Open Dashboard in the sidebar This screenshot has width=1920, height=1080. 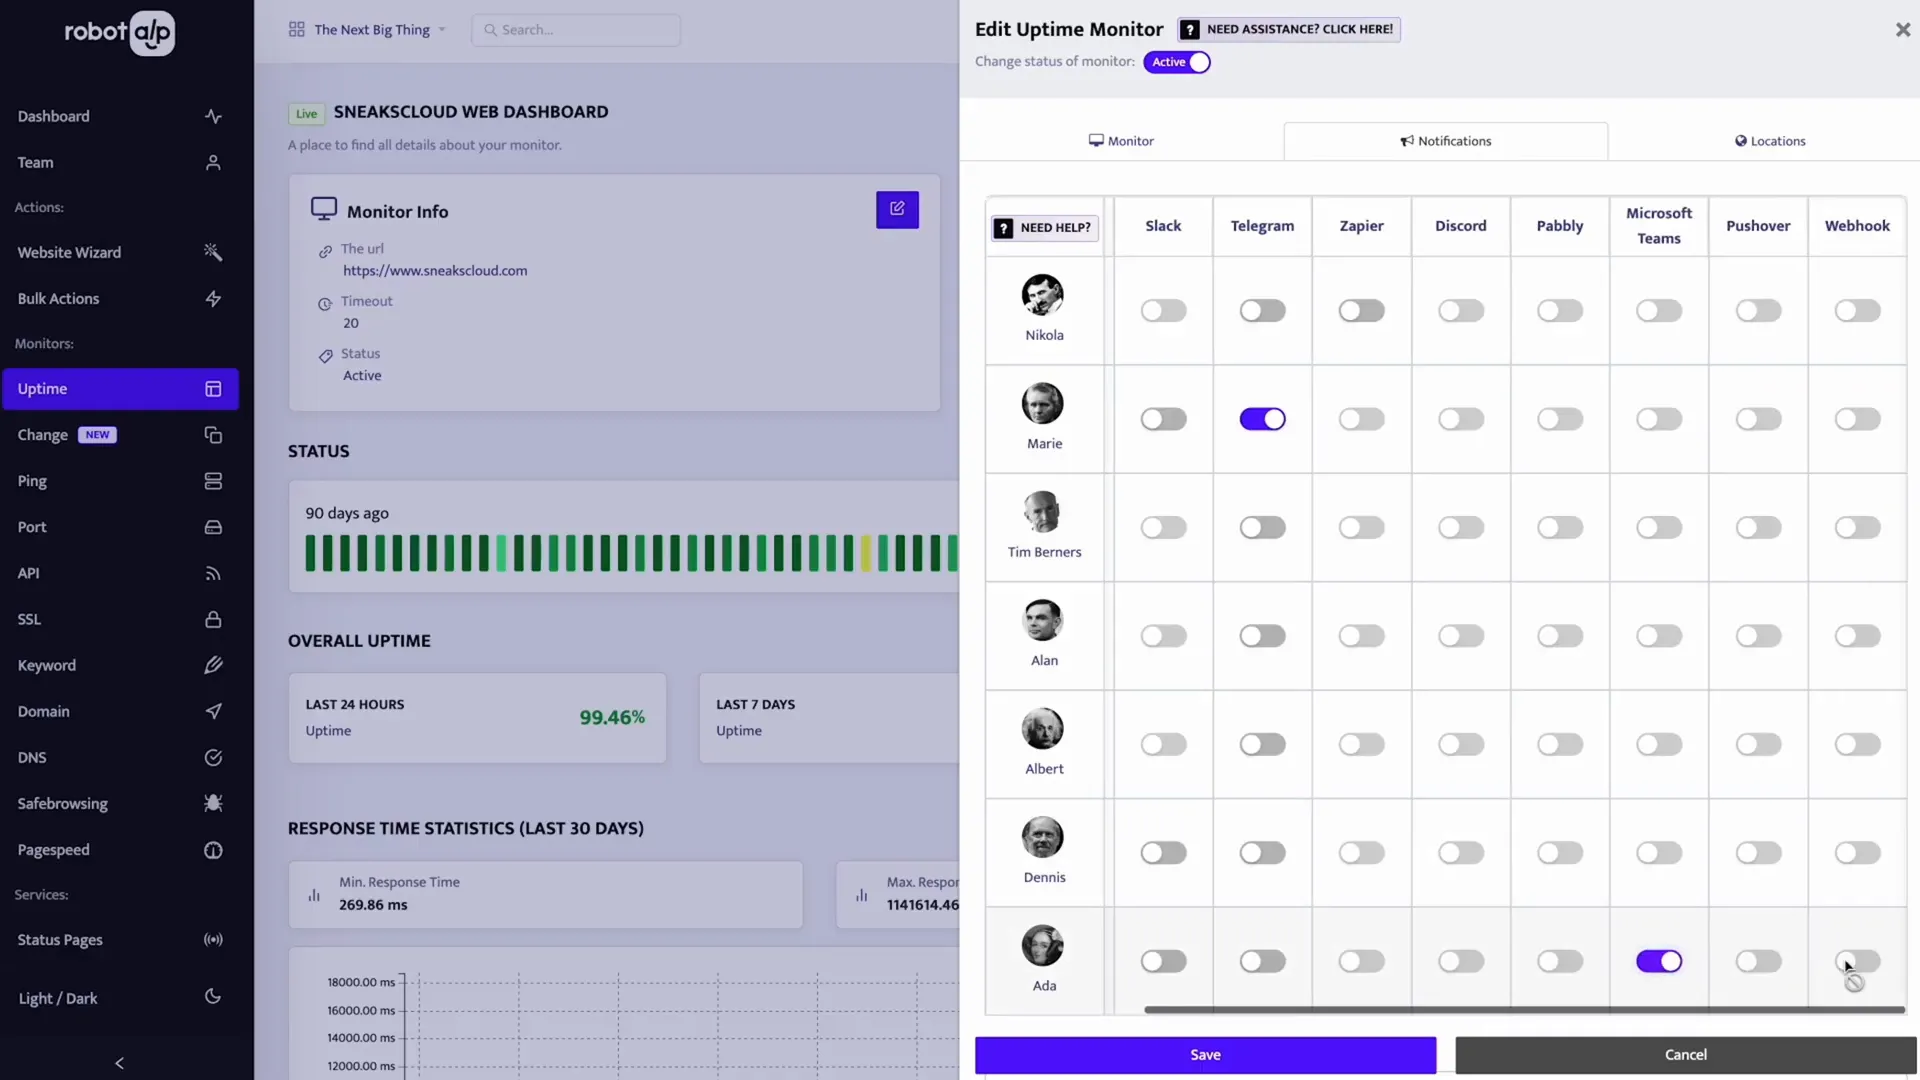pos(120,116)
